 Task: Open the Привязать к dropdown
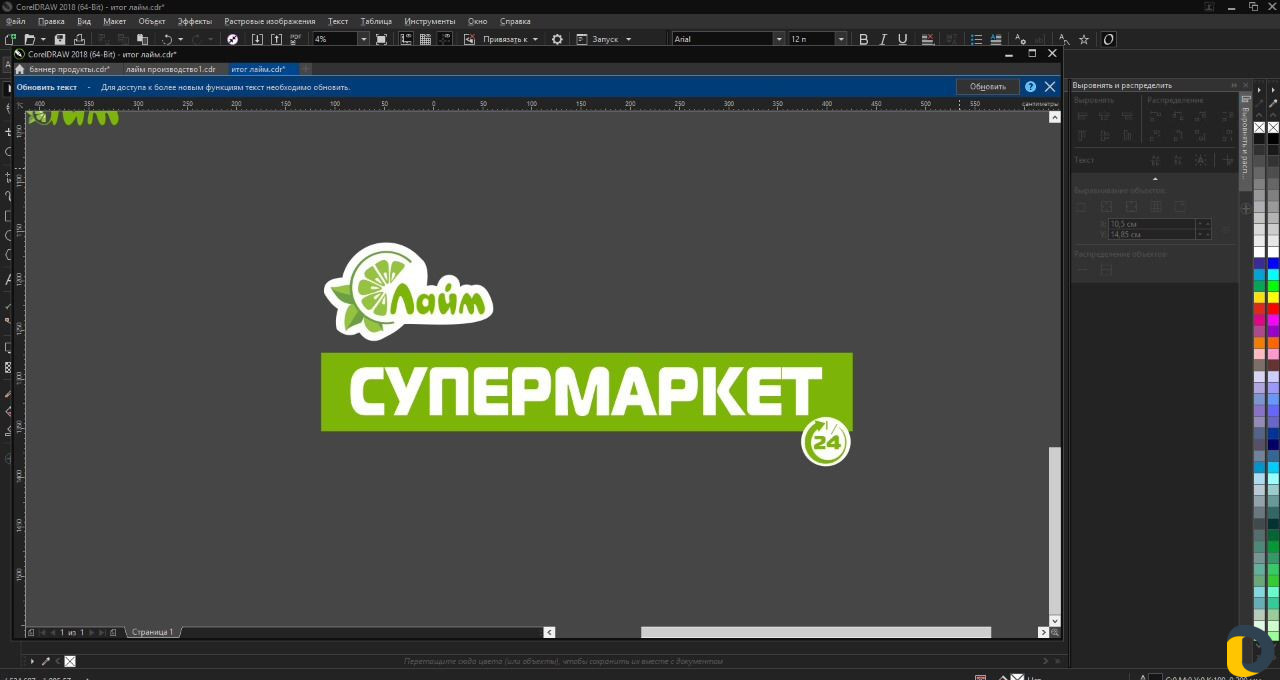coord(510,39)
